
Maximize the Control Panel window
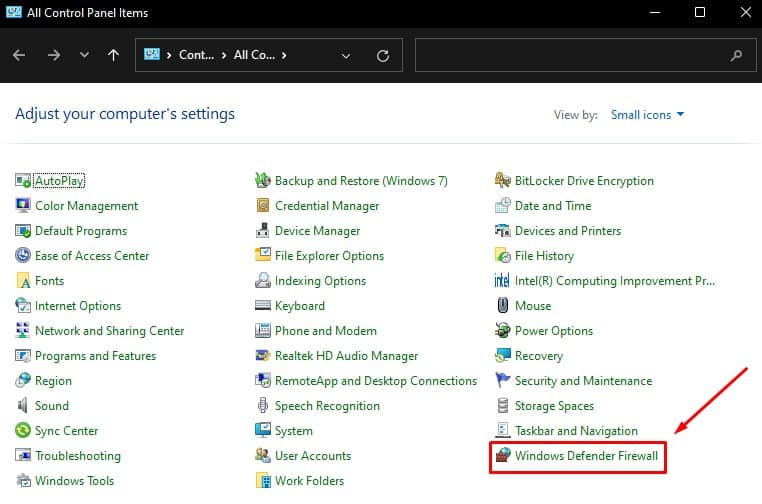(700, 12)
